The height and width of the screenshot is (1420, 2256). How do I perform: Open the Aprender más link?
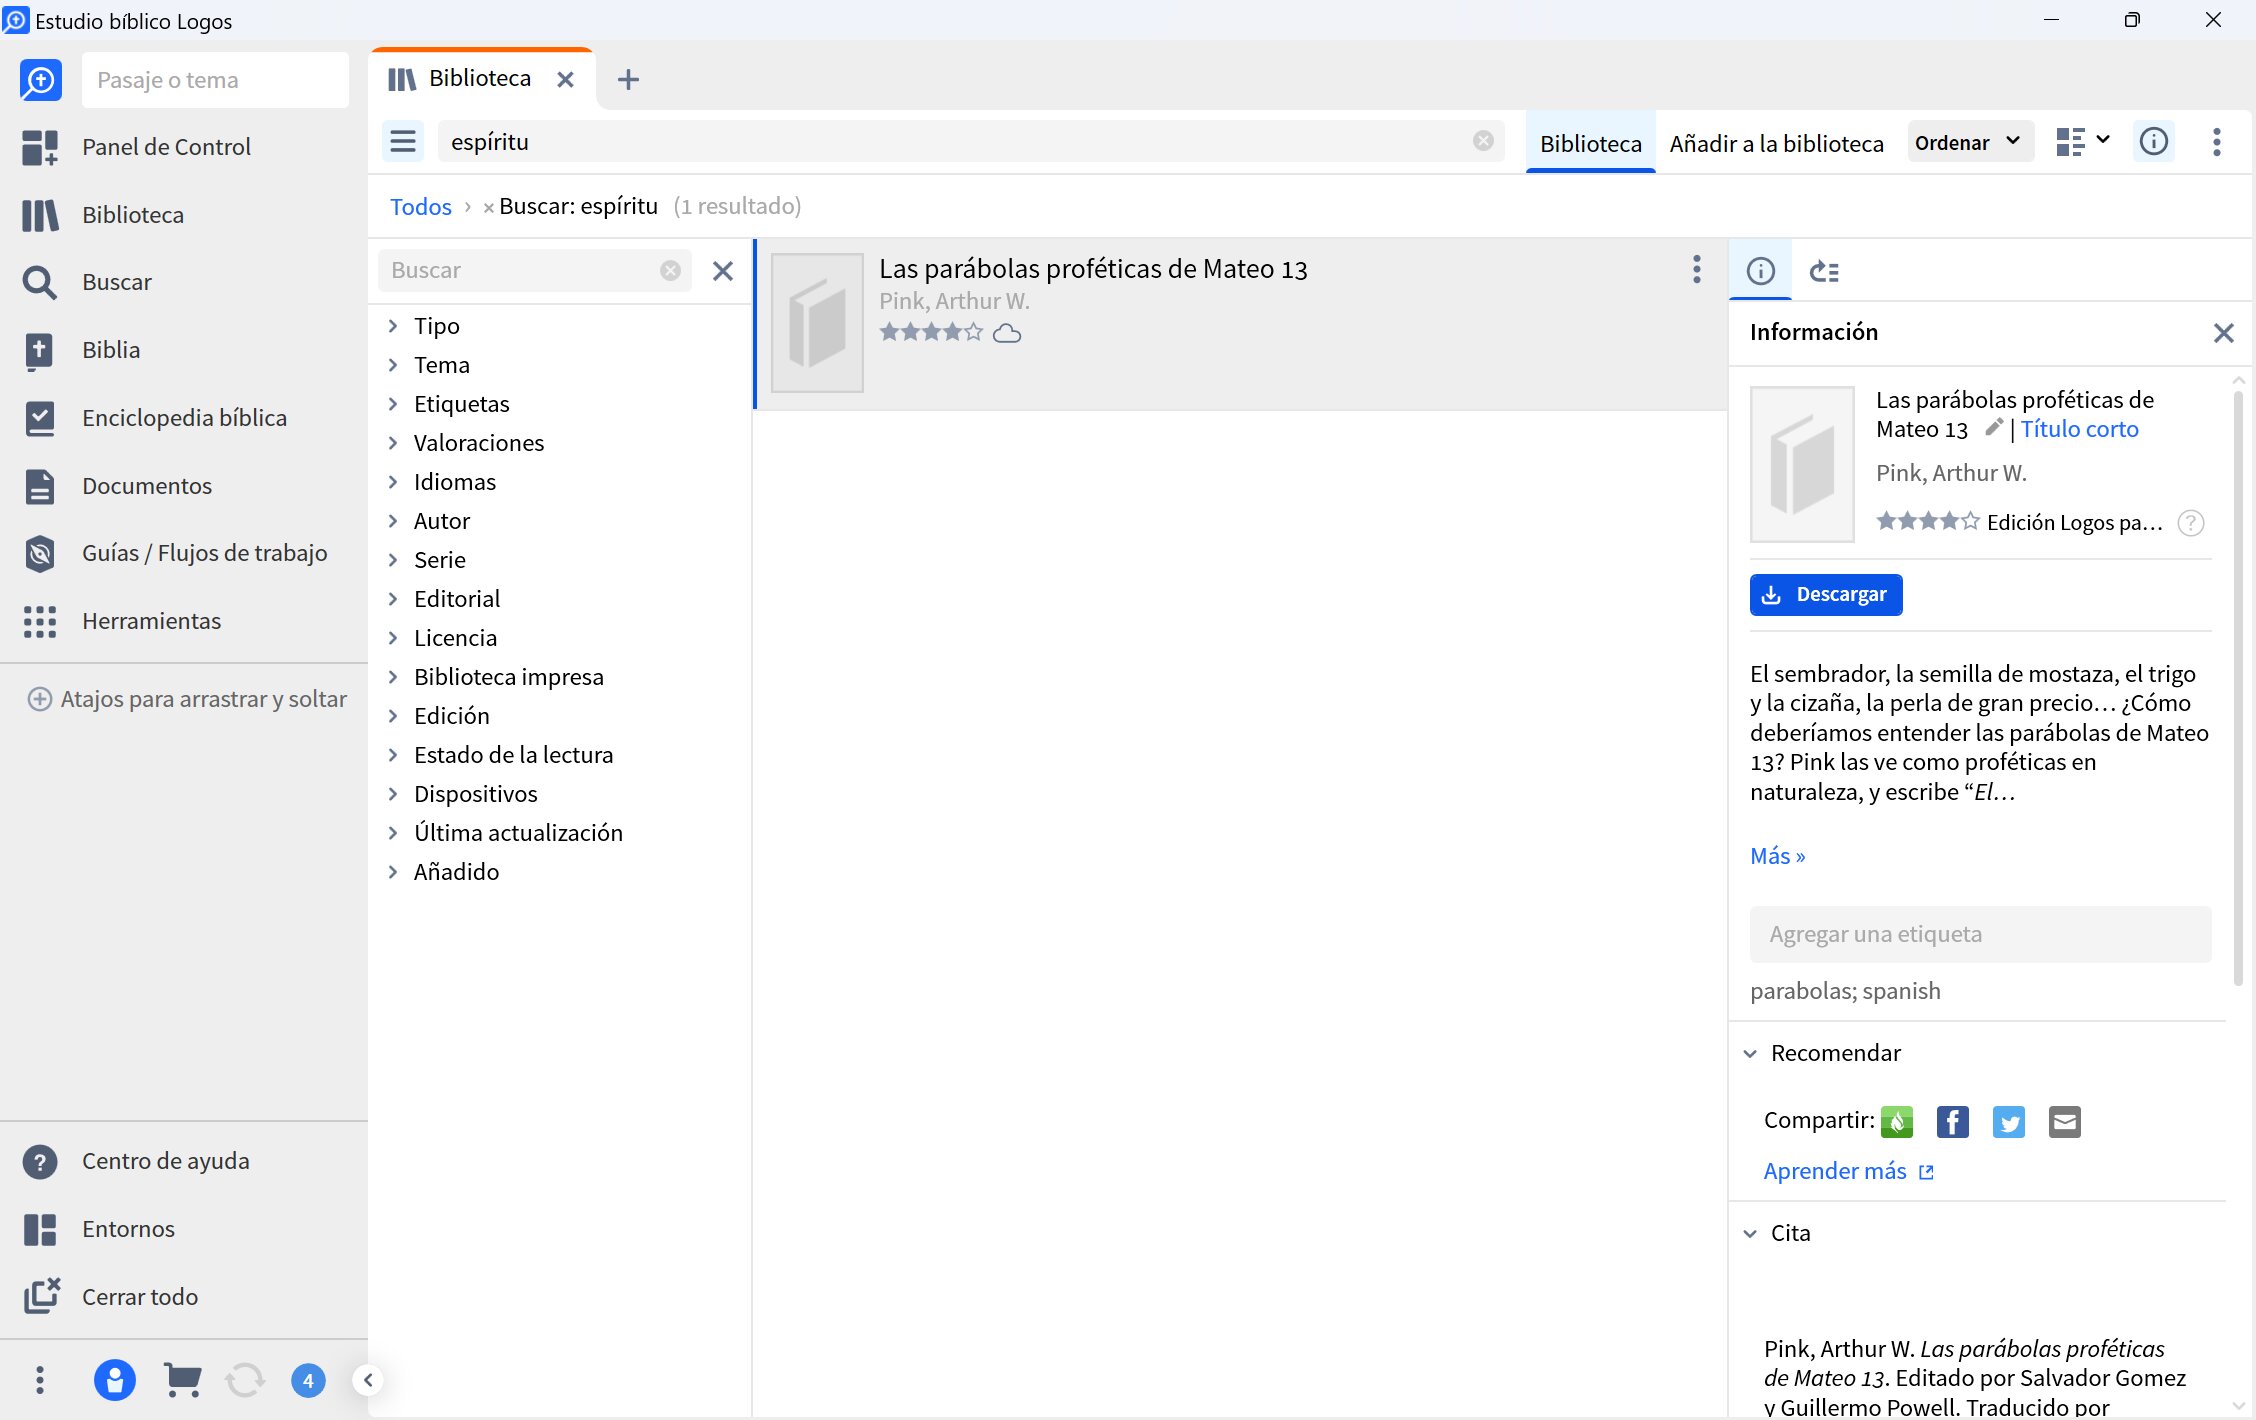(x=1849, y=1171)
